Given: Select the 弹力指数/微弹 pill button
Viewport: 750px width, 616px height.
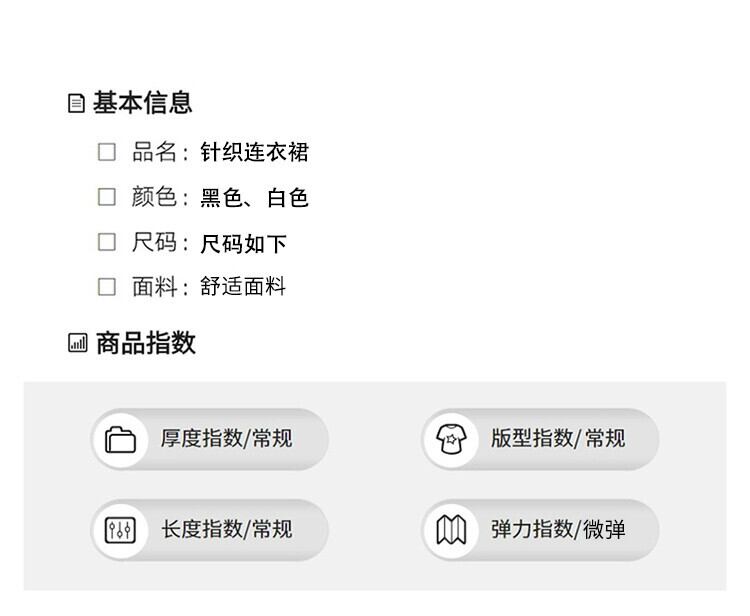Looking at the screenshot, I should click(x=540, y=530).
